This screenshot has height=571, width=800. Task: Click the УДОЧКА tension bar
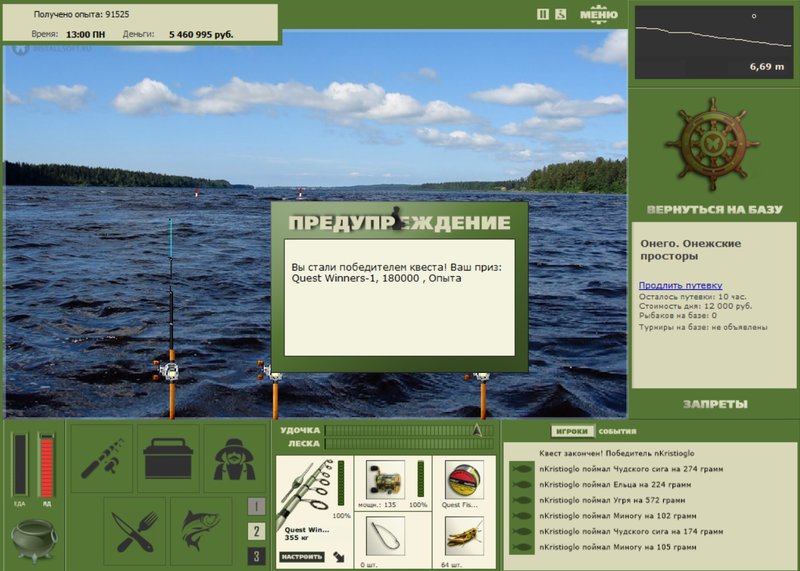(x=410, y=431)
